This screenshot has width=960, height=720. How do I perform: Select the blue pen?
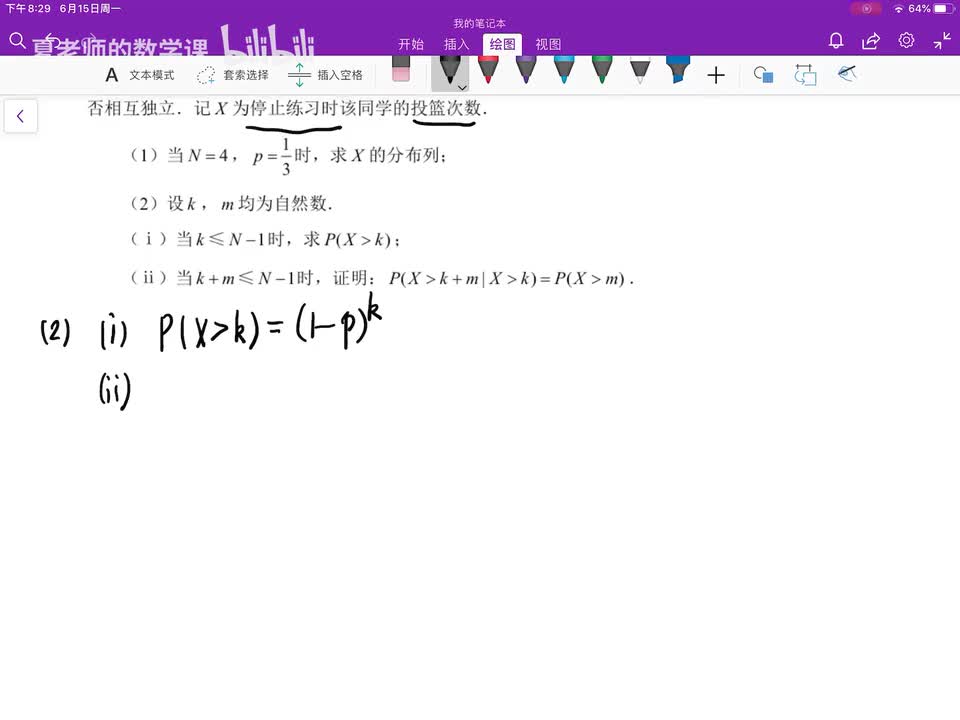click(x=564, y=69)
